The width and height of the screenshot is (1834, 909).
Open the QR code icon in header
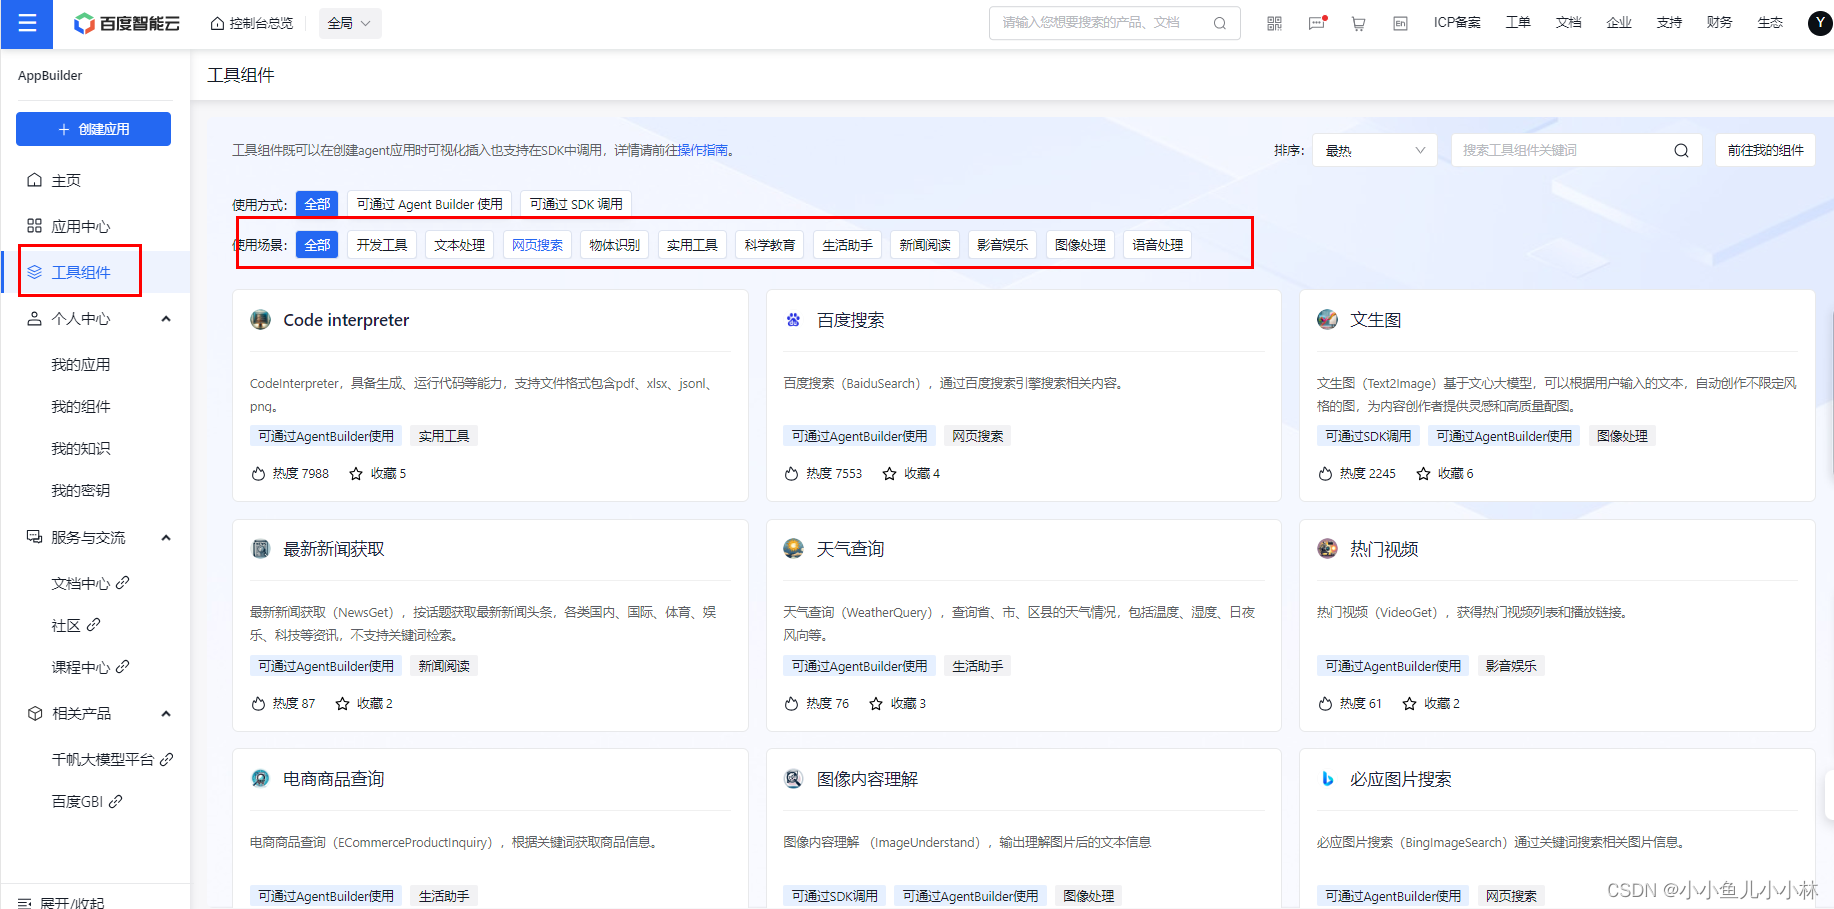[x=1274, y=23]
